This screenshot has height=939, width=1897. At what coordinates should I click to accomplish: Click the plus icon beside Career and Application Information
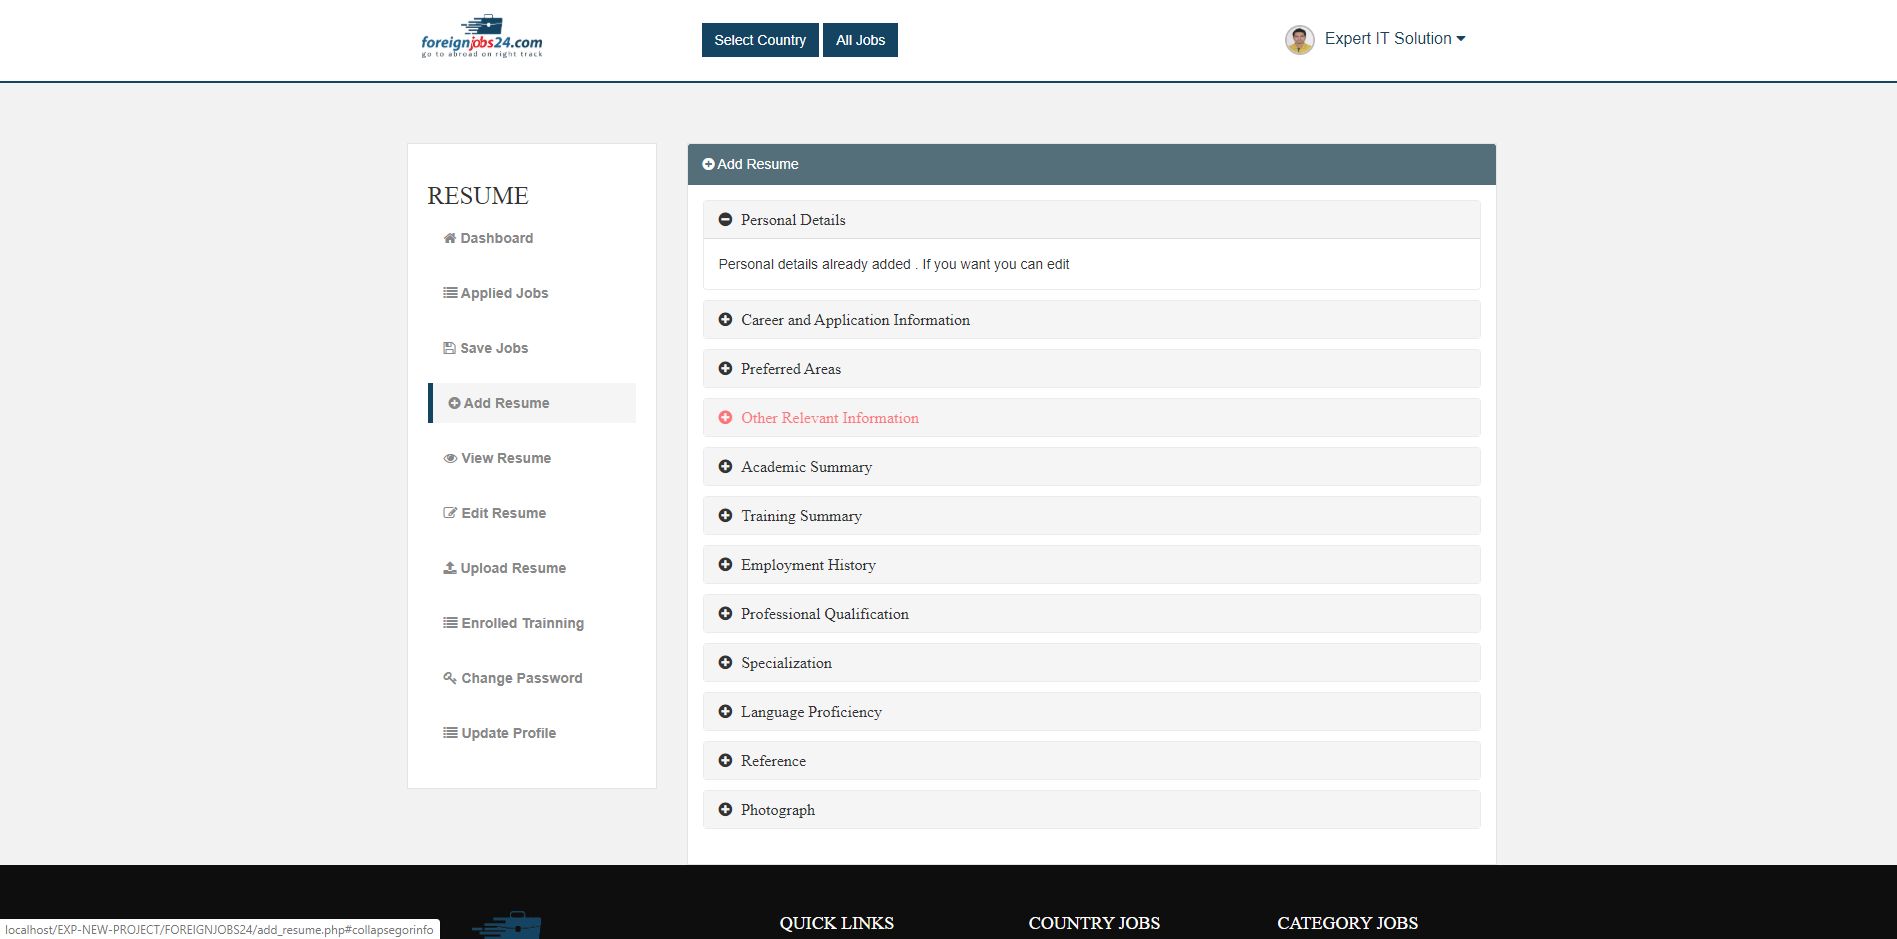[x=725, y=319]
